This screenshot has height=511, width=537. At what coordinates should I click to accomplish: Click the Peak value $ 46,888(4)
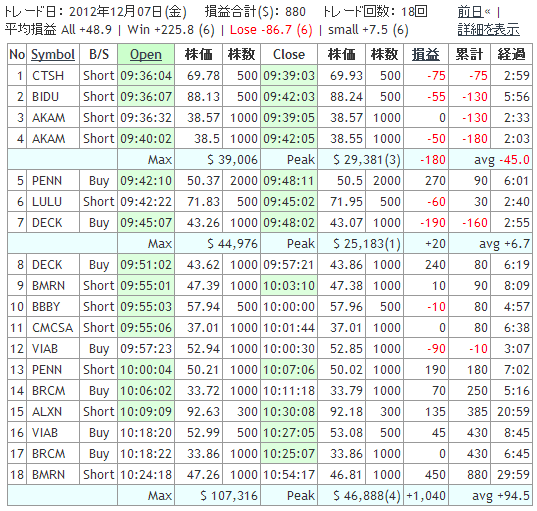tap(367, 496)
